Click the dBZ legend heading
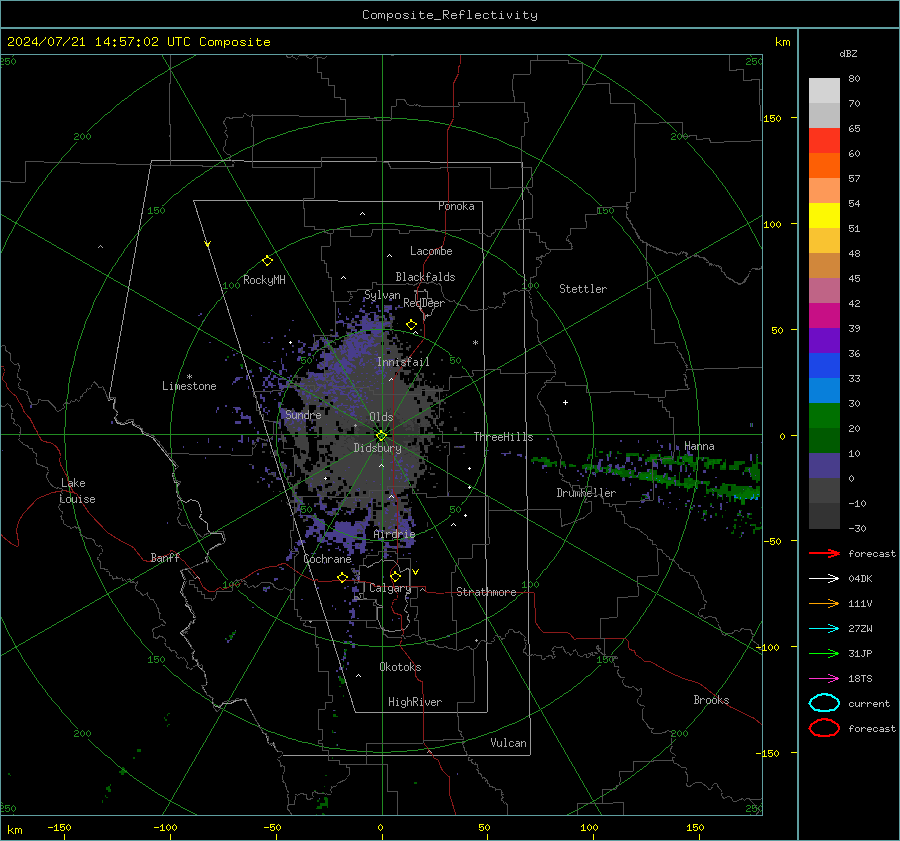The image size is (900, 841). coord(848,53)
